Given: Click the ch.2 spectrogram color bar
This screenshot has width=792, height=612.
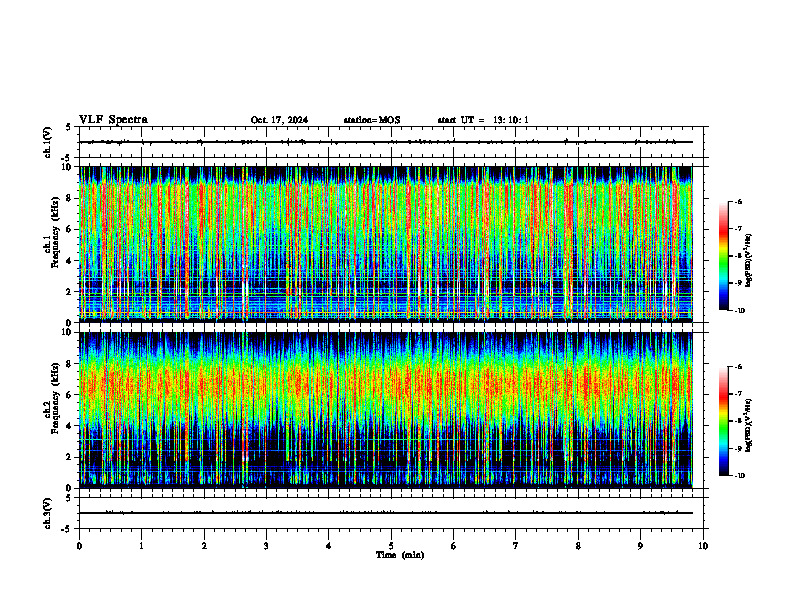Looking at the screenshot, I should pyautogui.click(x=723, y=421).
